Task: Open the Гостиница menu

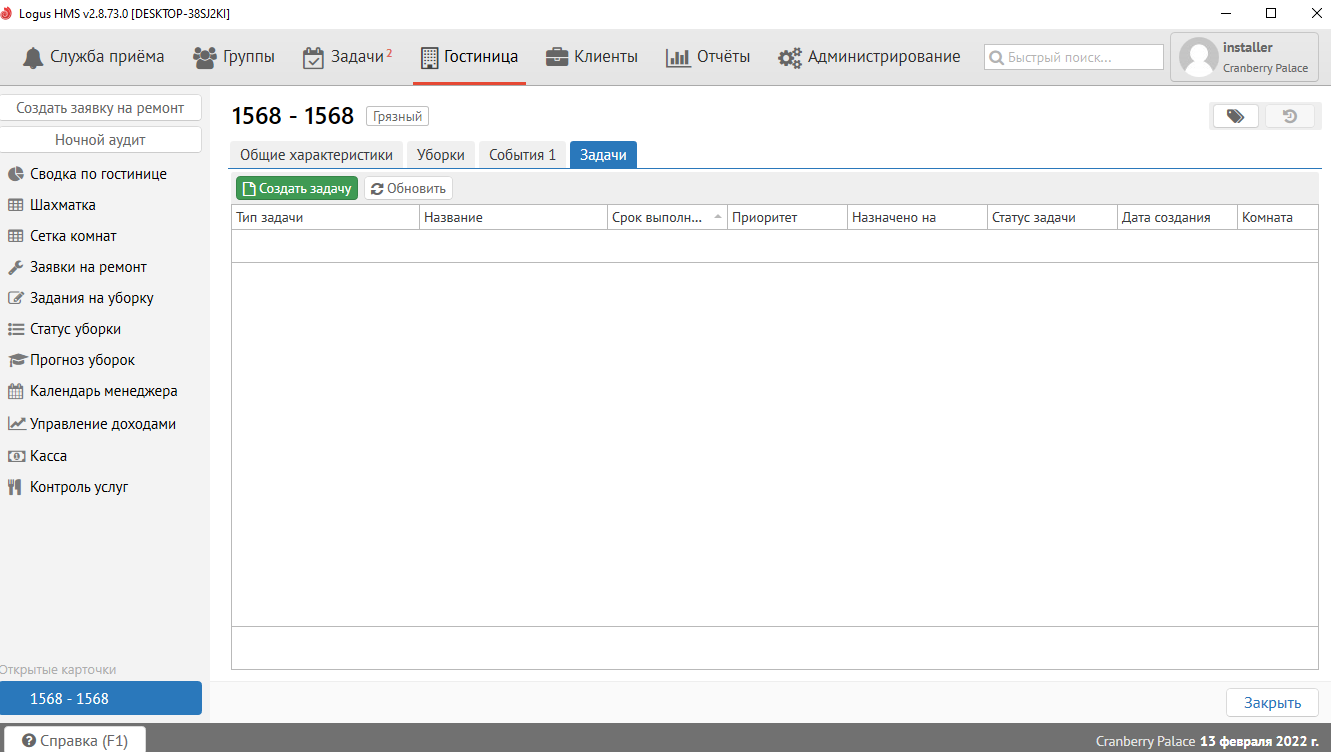Action: pyautogui.click(x=470, y=57)
